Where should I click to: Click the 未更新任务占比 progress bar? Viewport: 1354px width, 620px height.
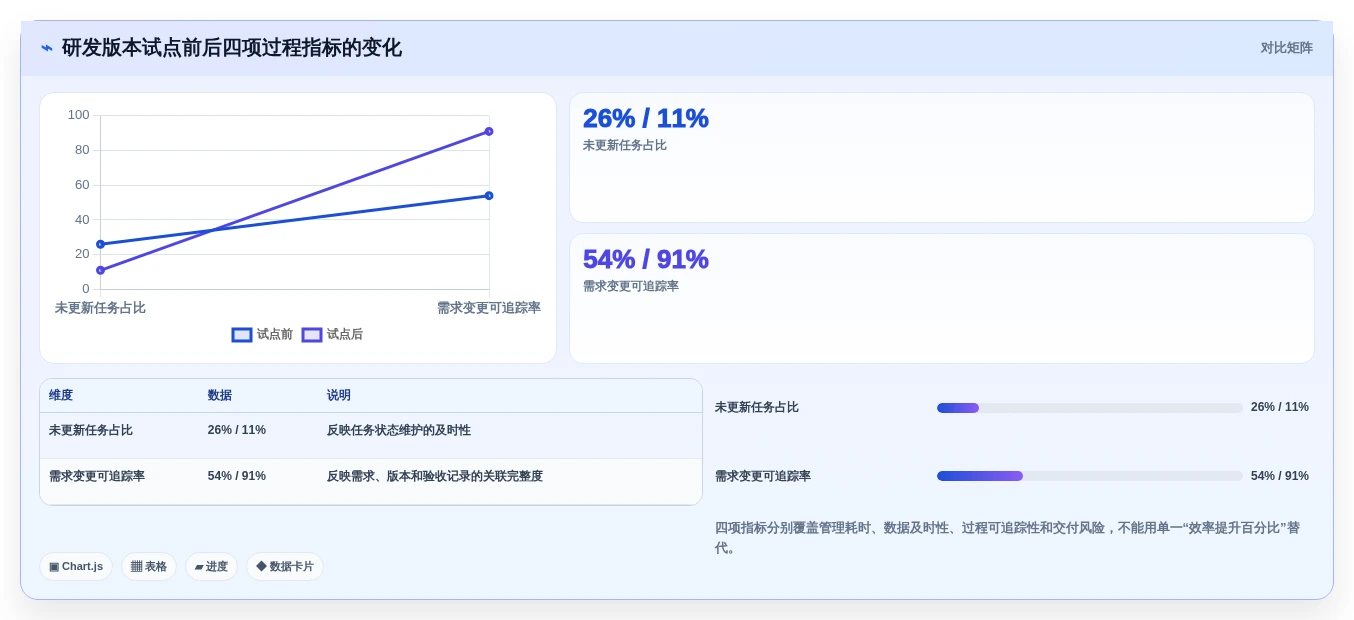(1090, 408)
